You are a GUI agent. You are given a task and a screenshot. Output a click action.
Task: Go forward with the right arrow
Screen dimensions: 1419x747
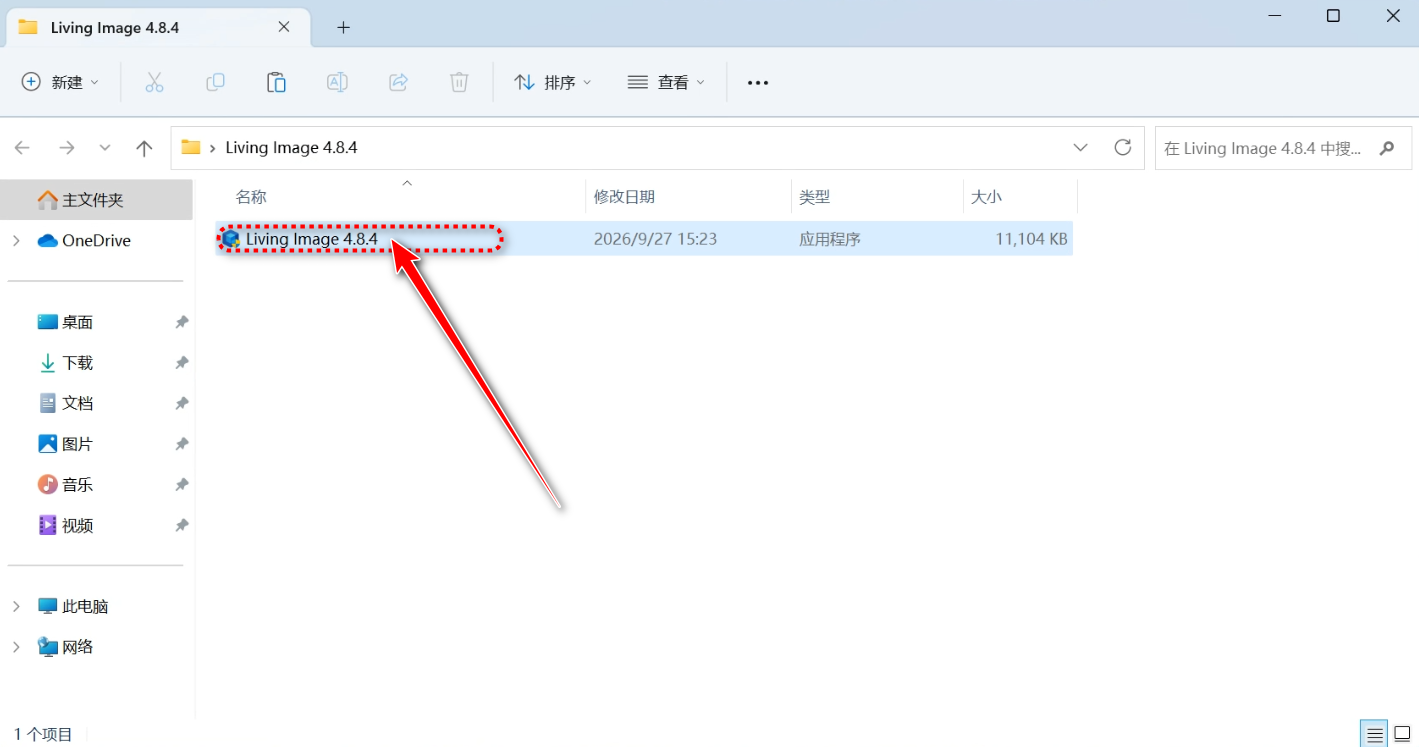67,148
